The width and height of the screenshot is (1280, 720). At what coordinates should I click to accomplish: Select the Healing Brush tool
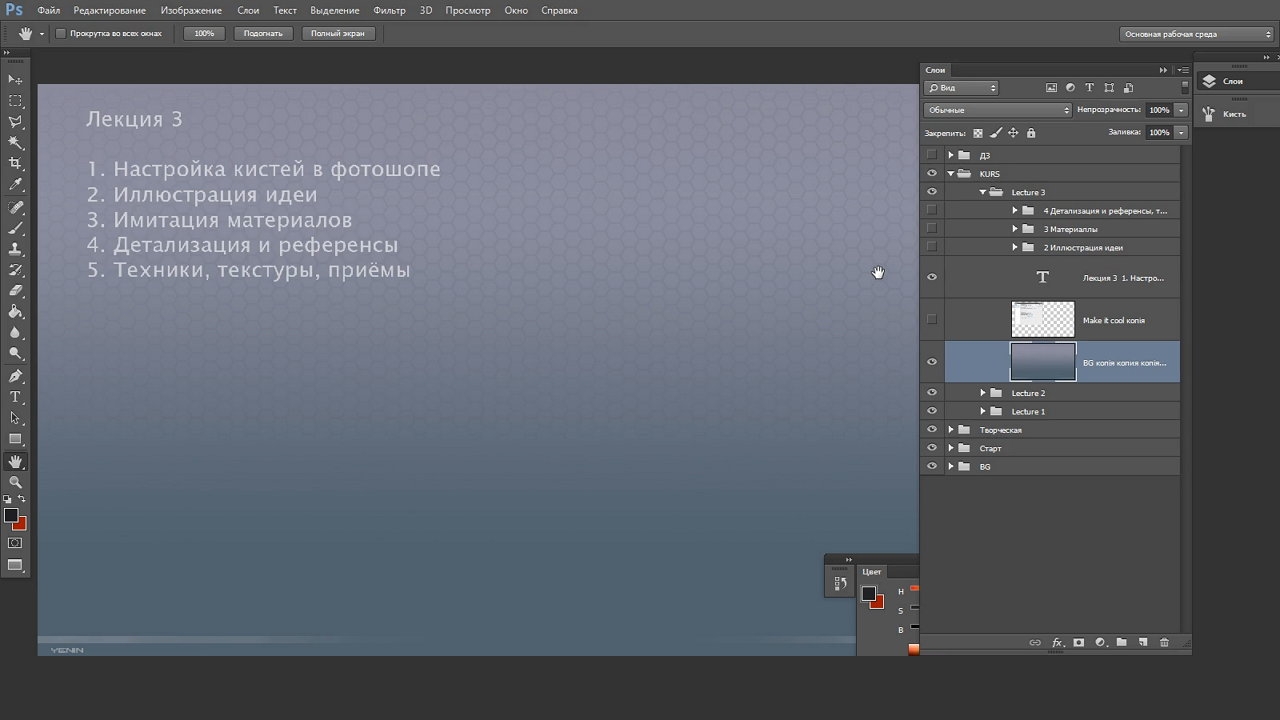[15, 207]
